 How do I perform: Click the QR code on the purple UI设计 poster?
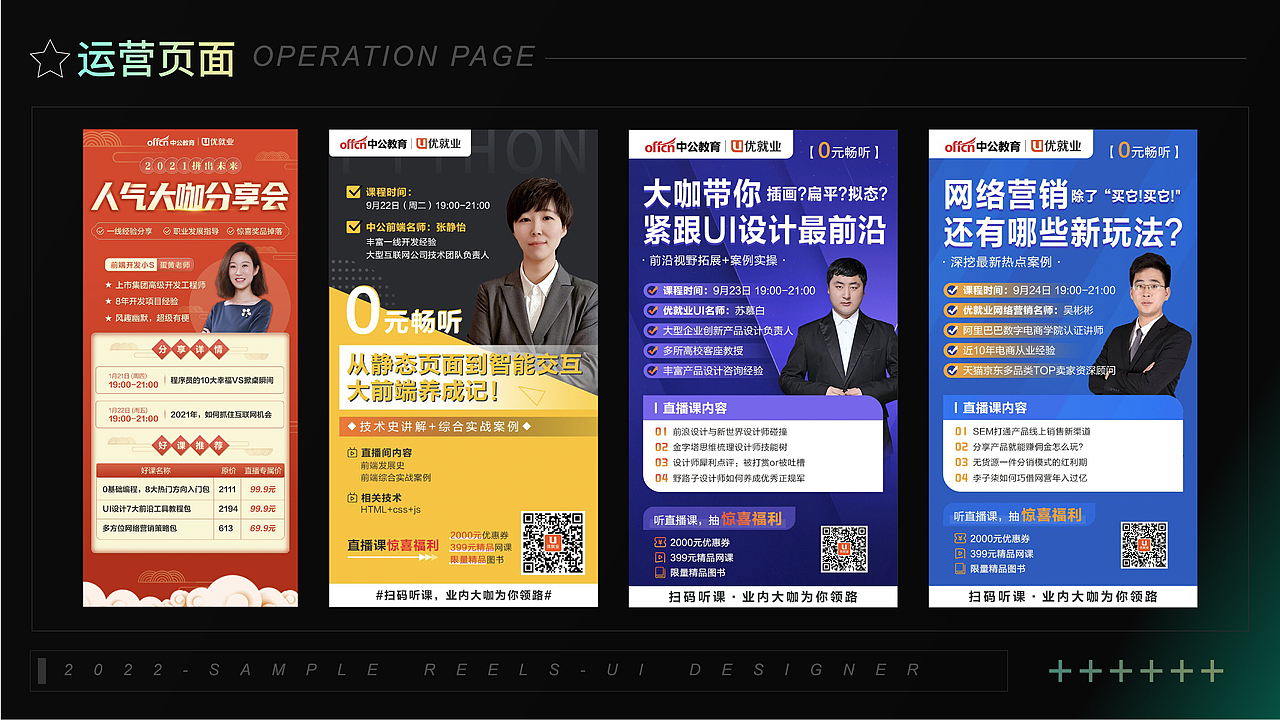pos(844,549)
